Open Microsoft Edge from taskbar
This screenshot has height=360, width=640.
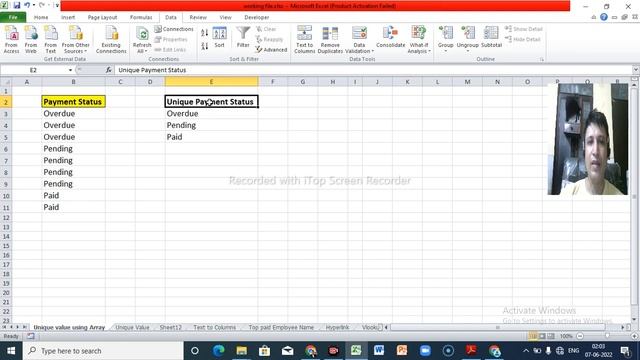219,351
